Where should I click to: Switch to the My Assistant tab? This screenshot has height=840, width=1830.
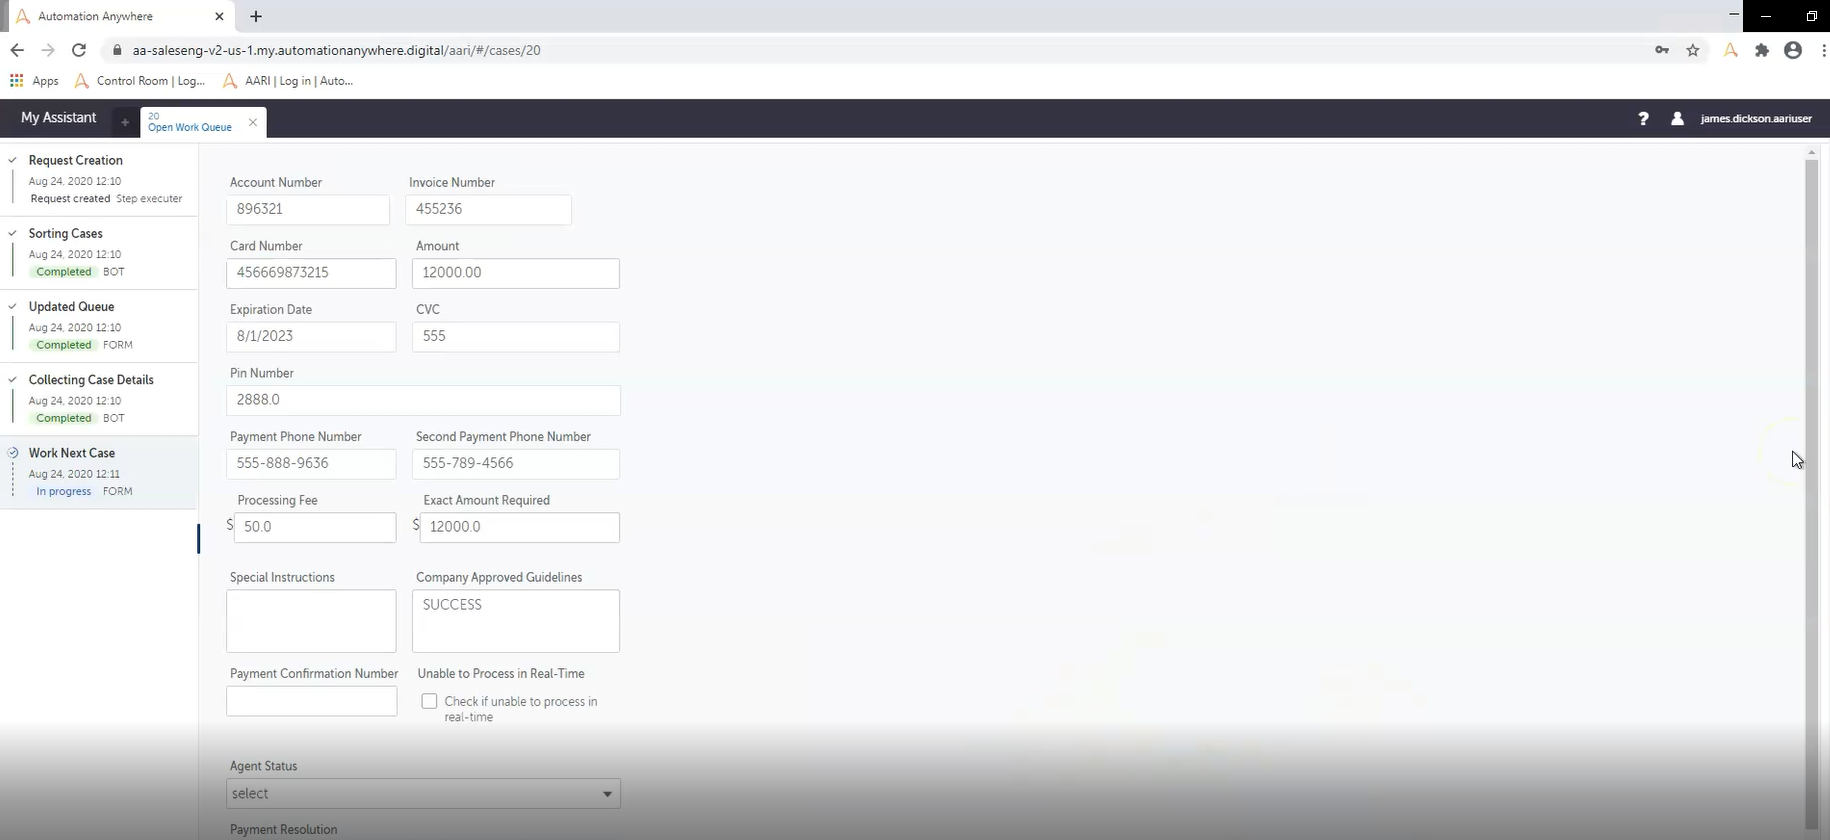point(58,118)
